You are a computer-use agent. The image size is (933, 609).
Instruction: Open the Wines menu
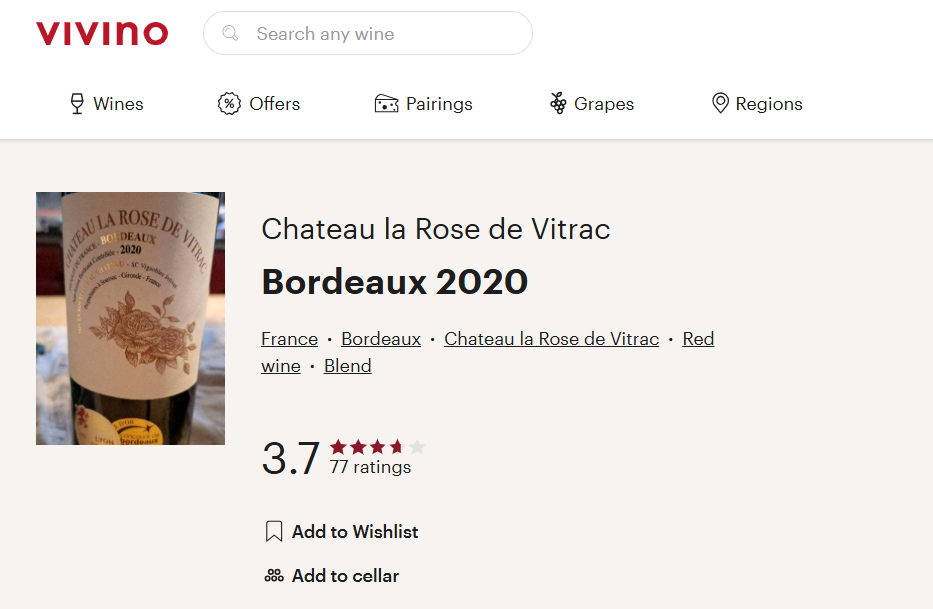118,104
